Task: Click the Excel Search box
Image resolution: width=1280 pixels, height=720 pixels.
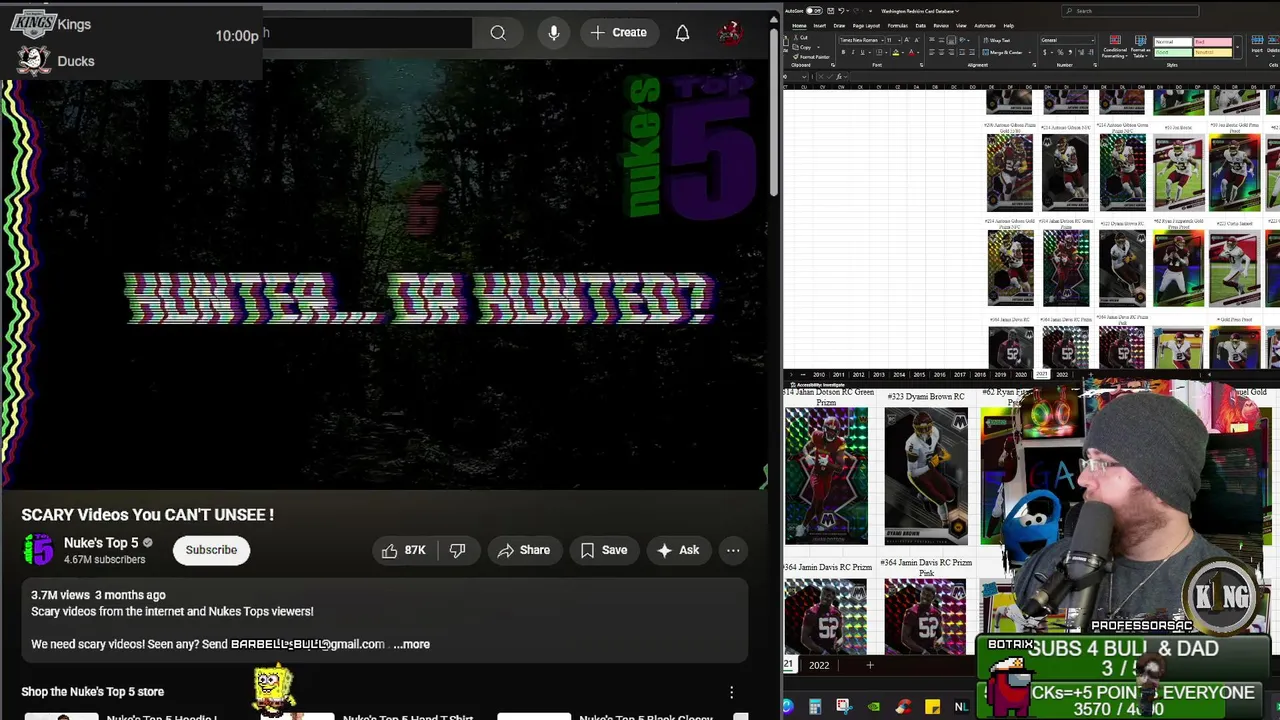Action: [1130, 11]
